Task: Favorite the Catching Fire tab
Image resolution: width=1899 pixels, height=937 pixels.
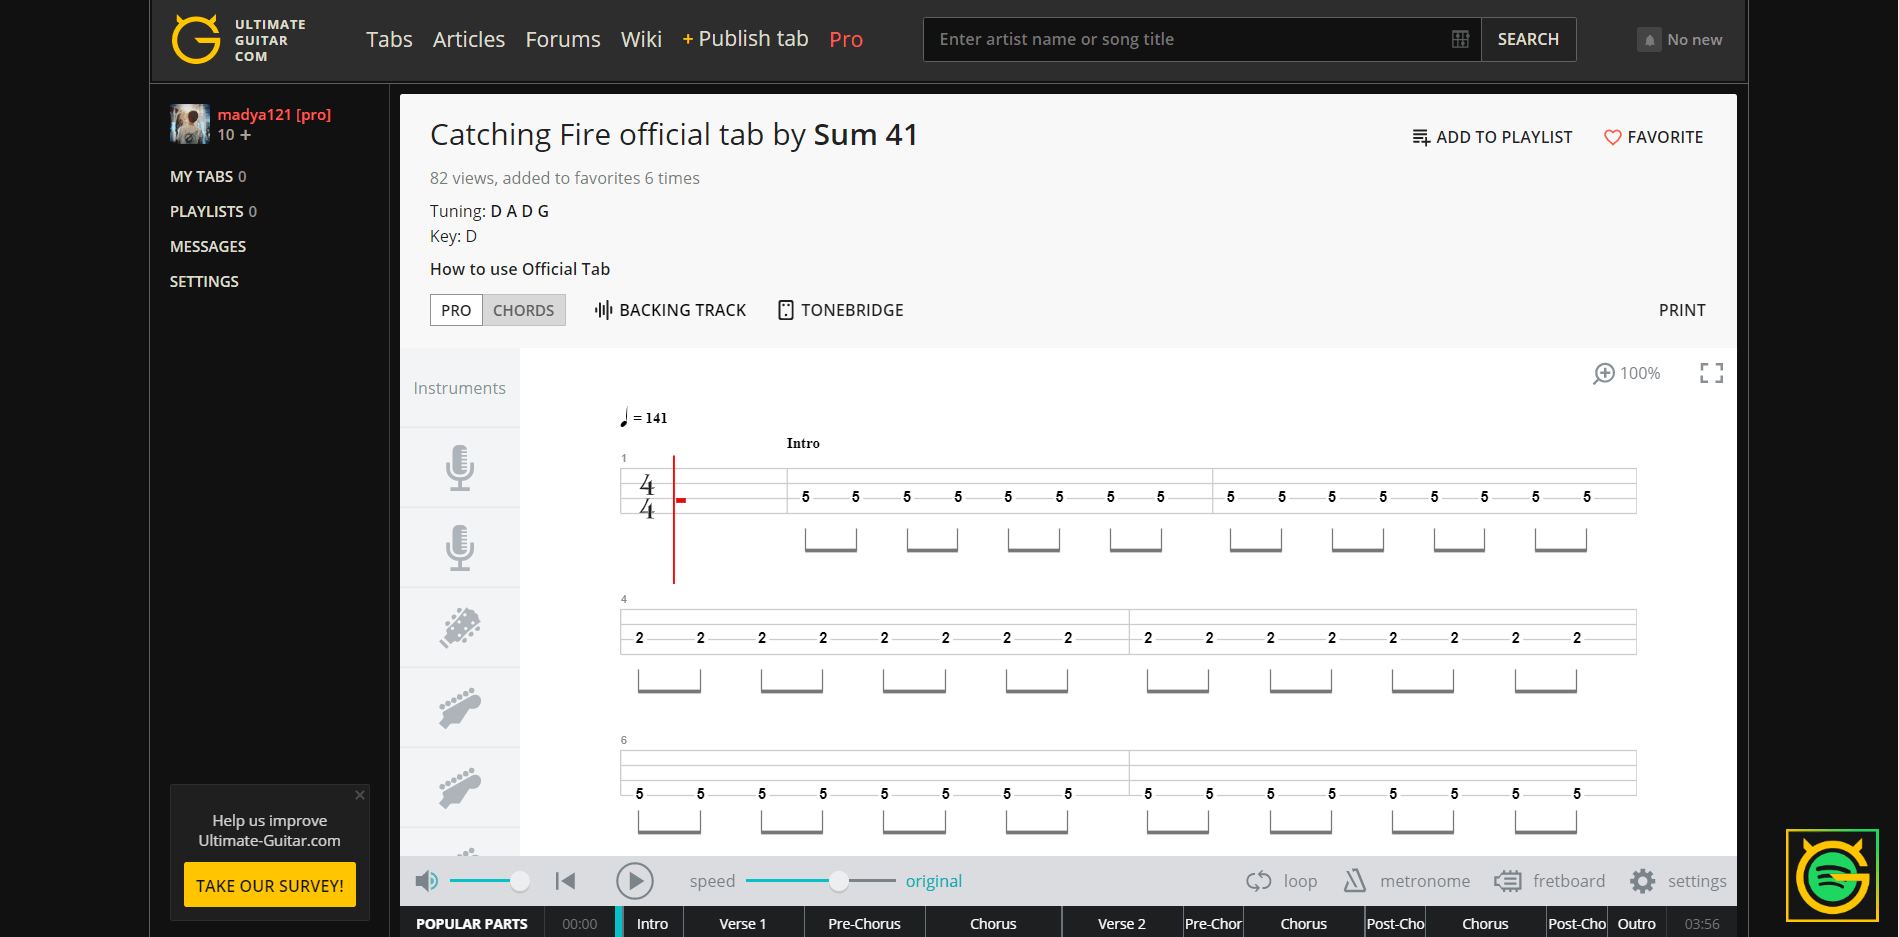Action: [x=1653, y=137]
